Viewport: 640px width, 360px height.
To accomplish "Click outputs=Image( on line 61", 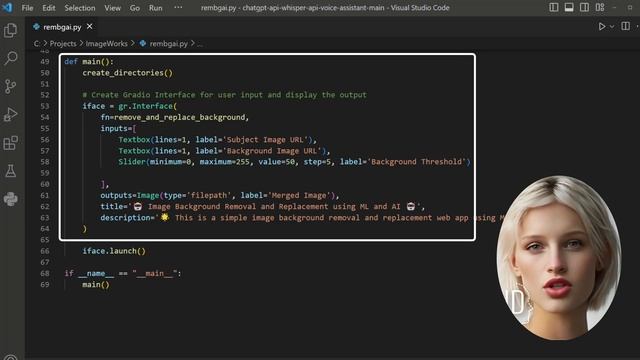I will pyautogui.click(x=132, y=195).
